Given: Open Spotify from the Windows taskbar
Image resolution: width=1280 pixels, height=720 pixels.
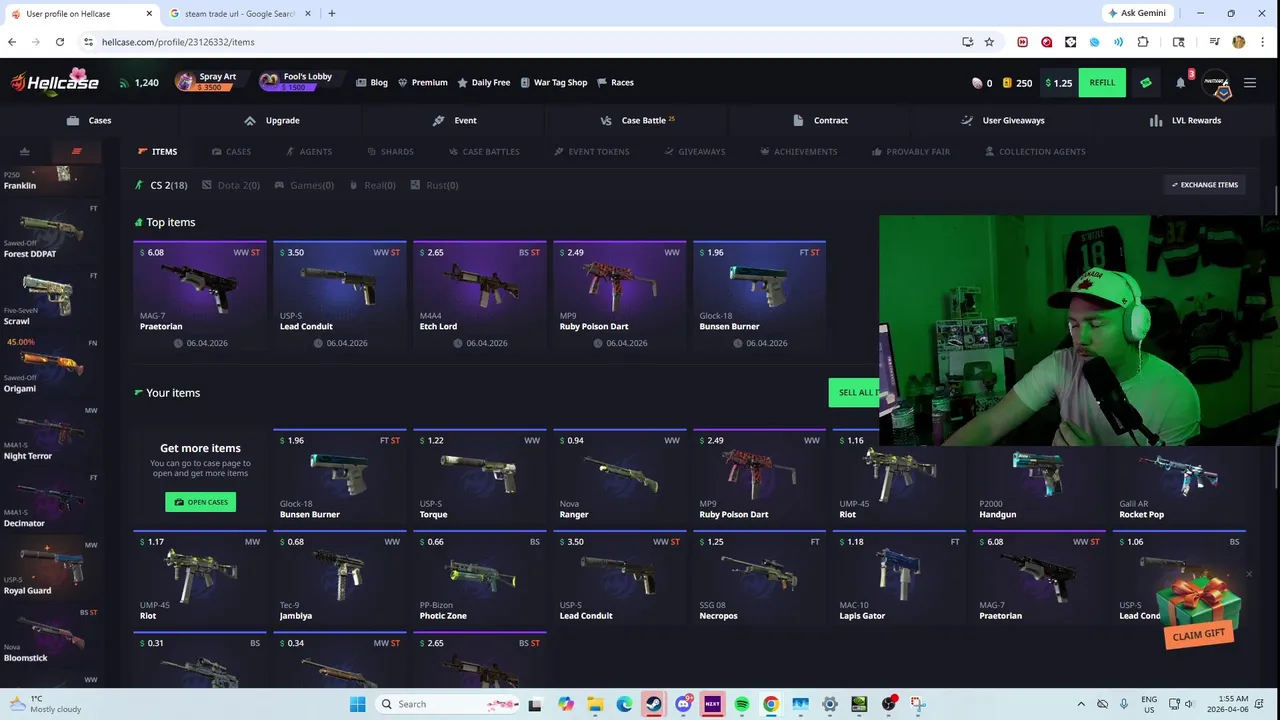Looking at the screenshot, I should coord(742,704).
